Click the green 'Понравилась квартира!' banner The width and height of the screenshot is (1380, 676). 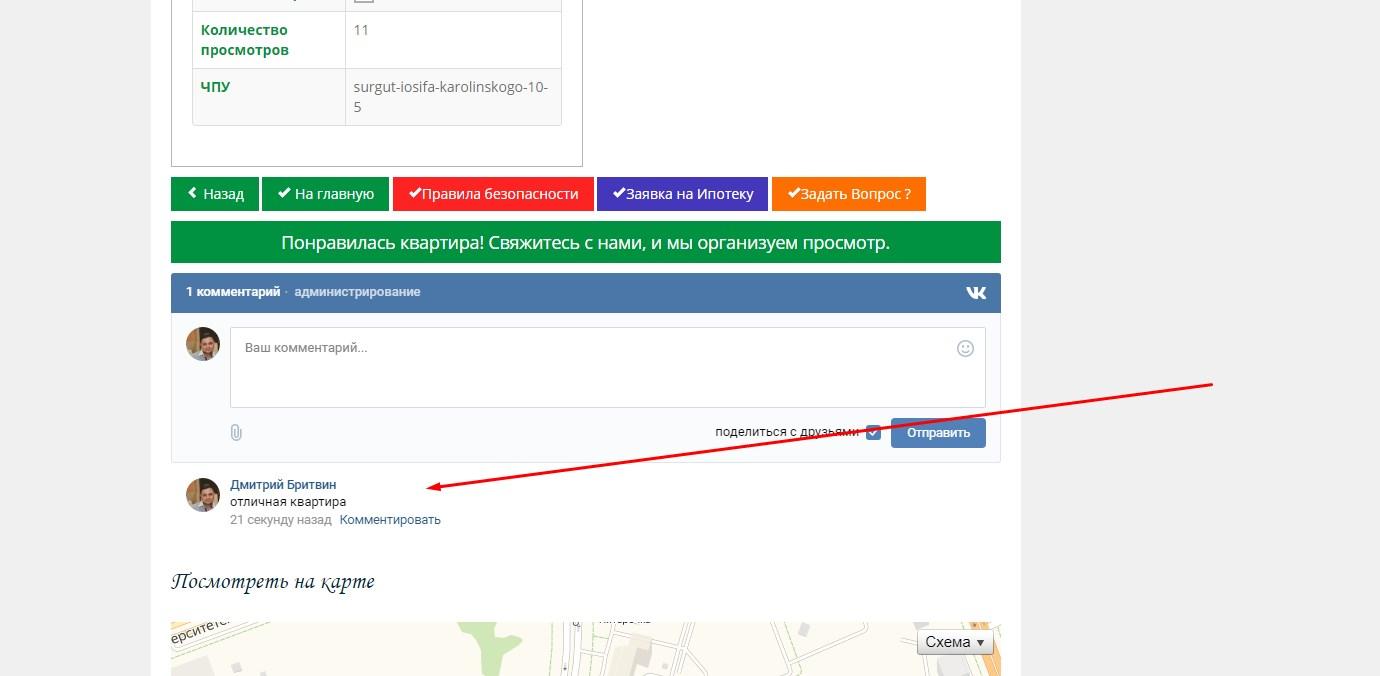[x=585, y=242]
